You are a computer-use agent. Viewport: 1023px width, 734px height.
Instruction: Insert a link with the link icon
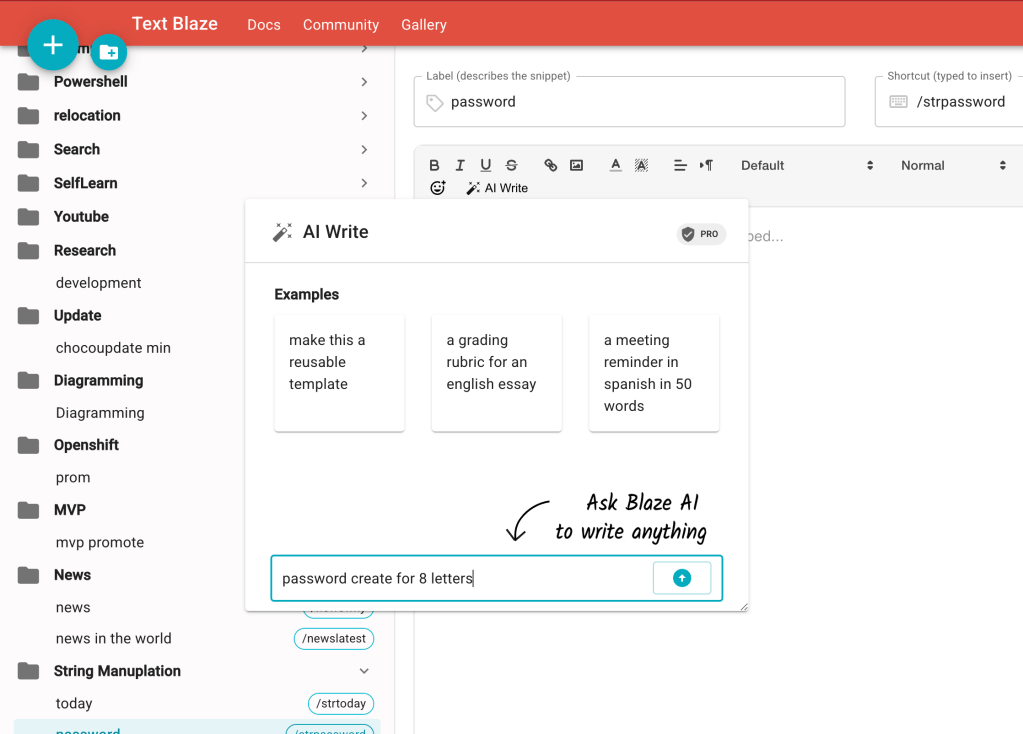click(551, 165)
